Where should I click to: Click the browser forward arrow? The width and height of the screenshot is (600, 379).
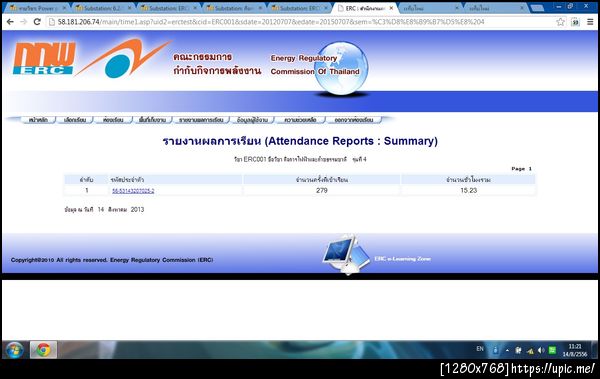click(x=23, y=22)
